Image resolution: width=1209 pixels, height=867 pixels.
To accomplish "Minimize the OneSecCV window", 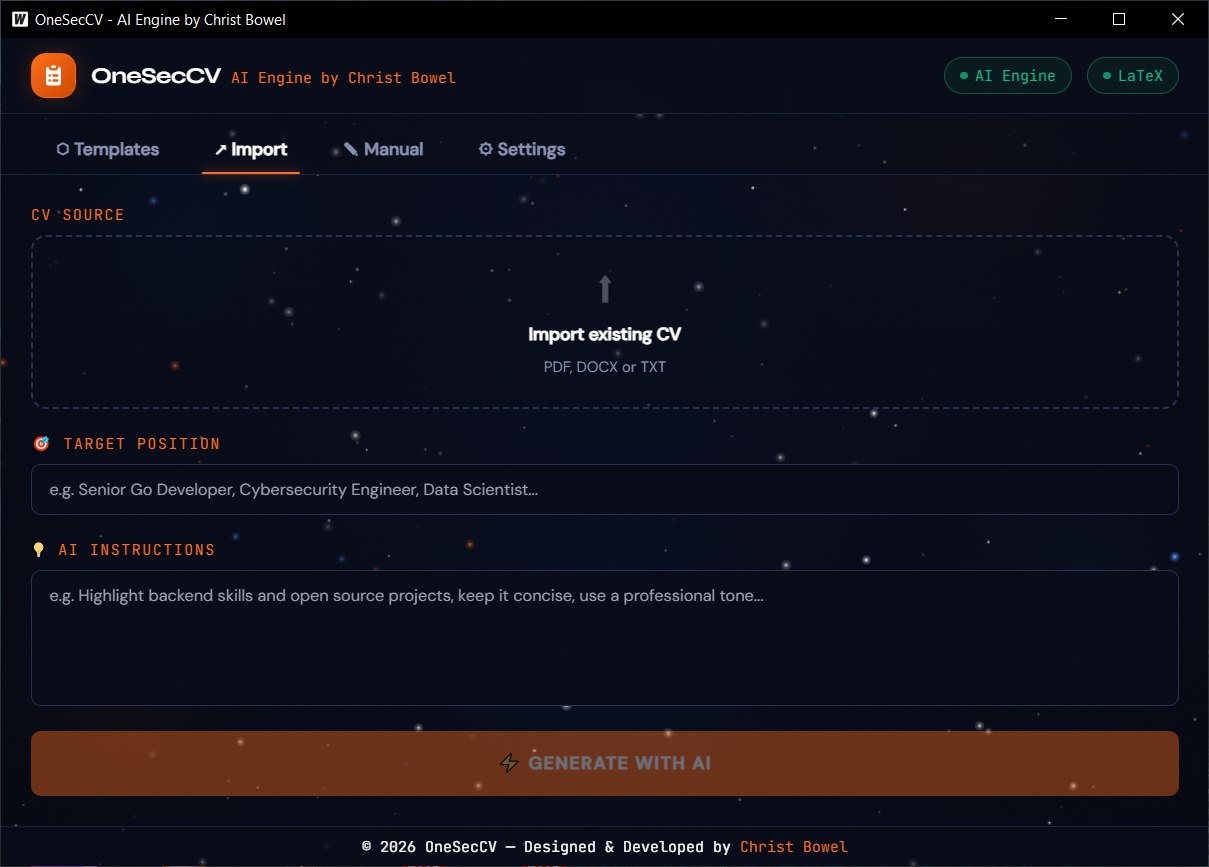I will 1062,19.
